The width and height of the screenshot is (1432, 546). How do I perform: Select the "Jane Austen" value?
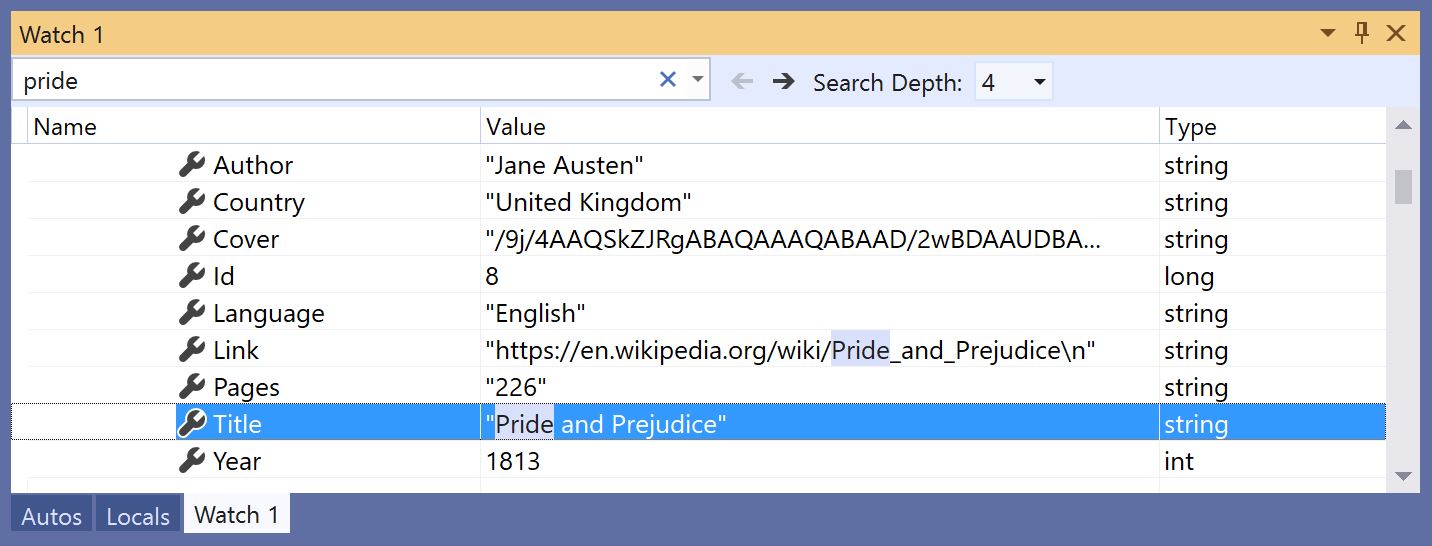click(565, 165)
